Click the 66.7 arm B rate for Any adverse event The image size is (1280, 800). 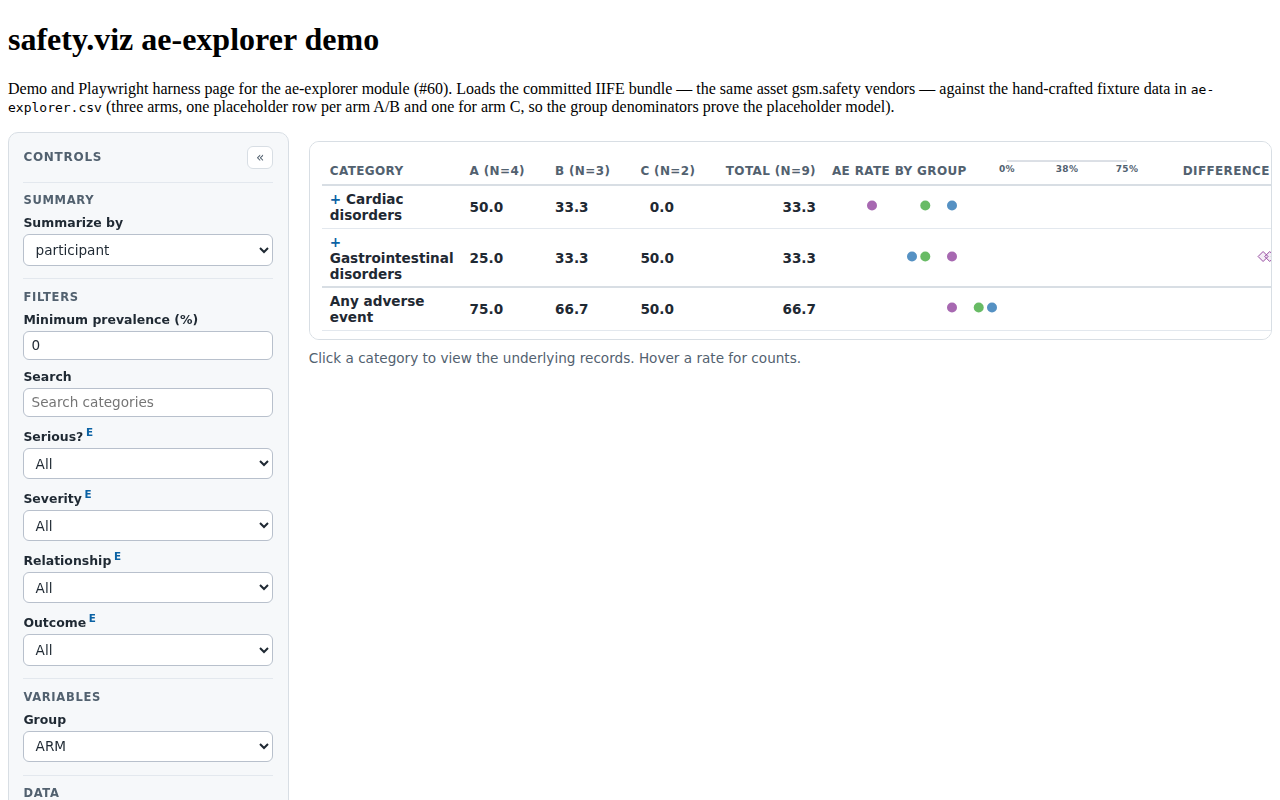(572, 309)
